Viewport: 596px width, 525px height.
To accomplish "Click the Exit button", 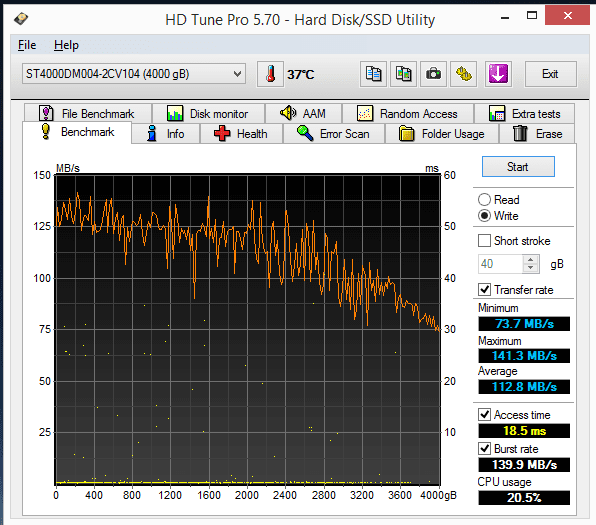I will (x=550, y=74).
